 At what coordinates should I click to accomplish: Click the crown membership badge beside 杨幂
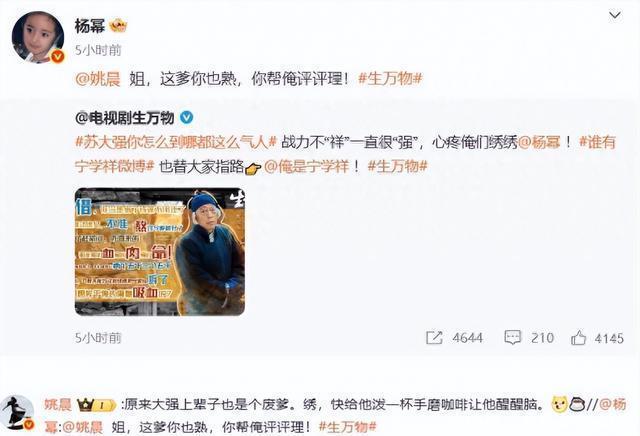click(x=118, y=26)
